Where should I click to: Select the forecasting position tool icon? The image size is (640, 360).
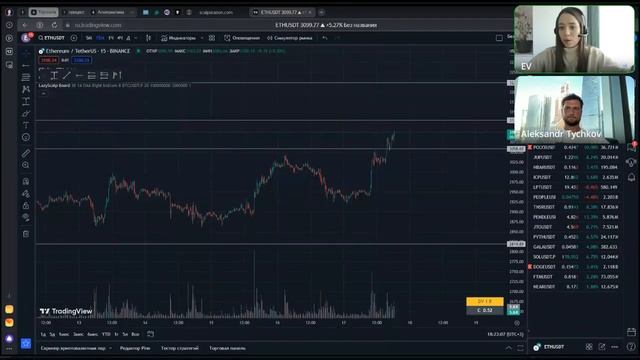click(x=26, y=101)
